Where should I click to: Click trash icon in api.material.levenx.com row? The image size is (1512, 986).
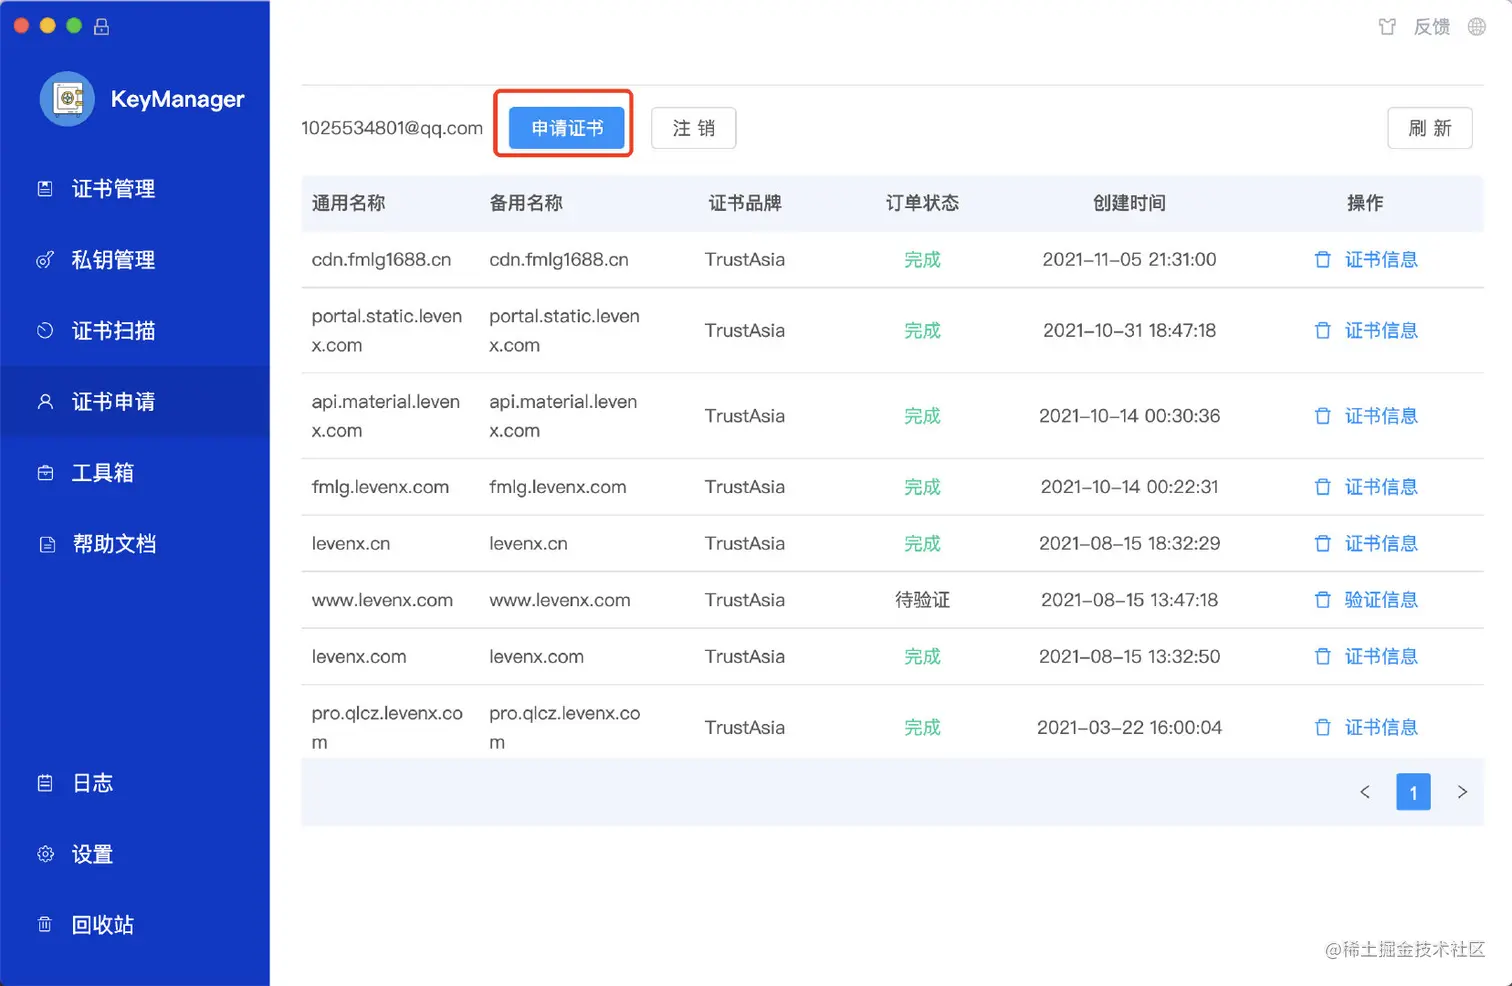coord(1322,416)
